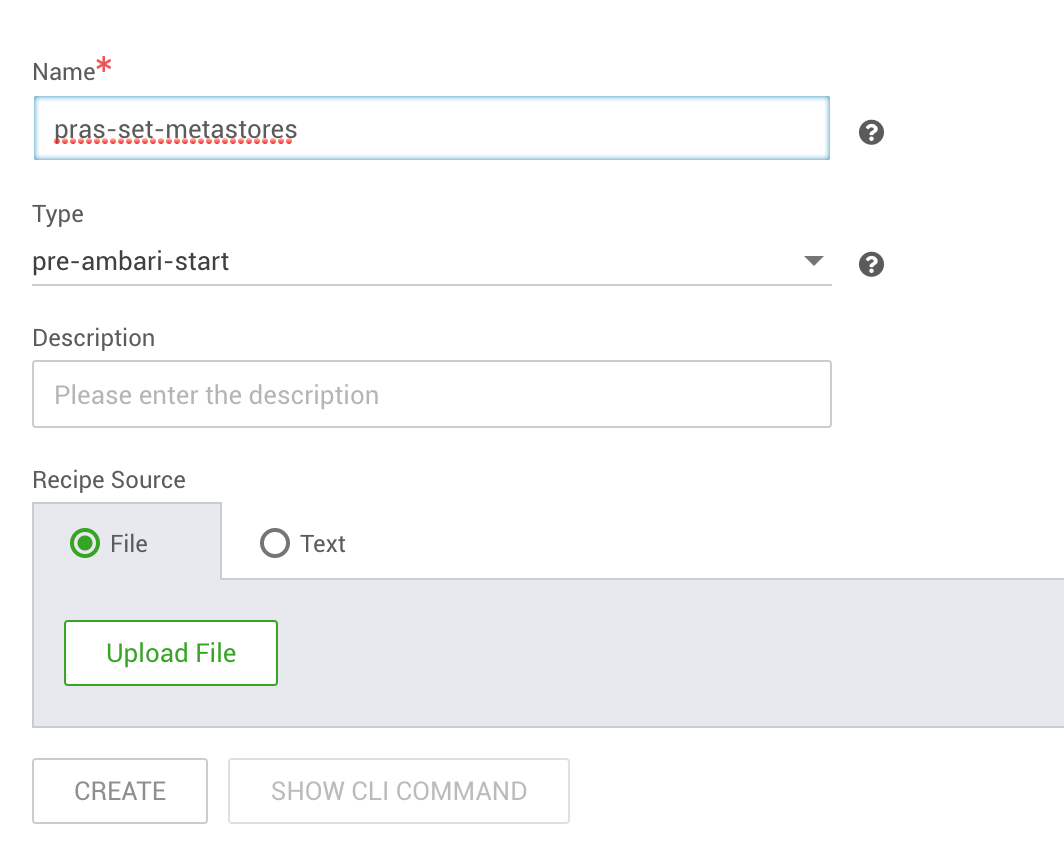Choose File as the recipe source
Screen dimensions: 1064x862
[x=85, y=543]
